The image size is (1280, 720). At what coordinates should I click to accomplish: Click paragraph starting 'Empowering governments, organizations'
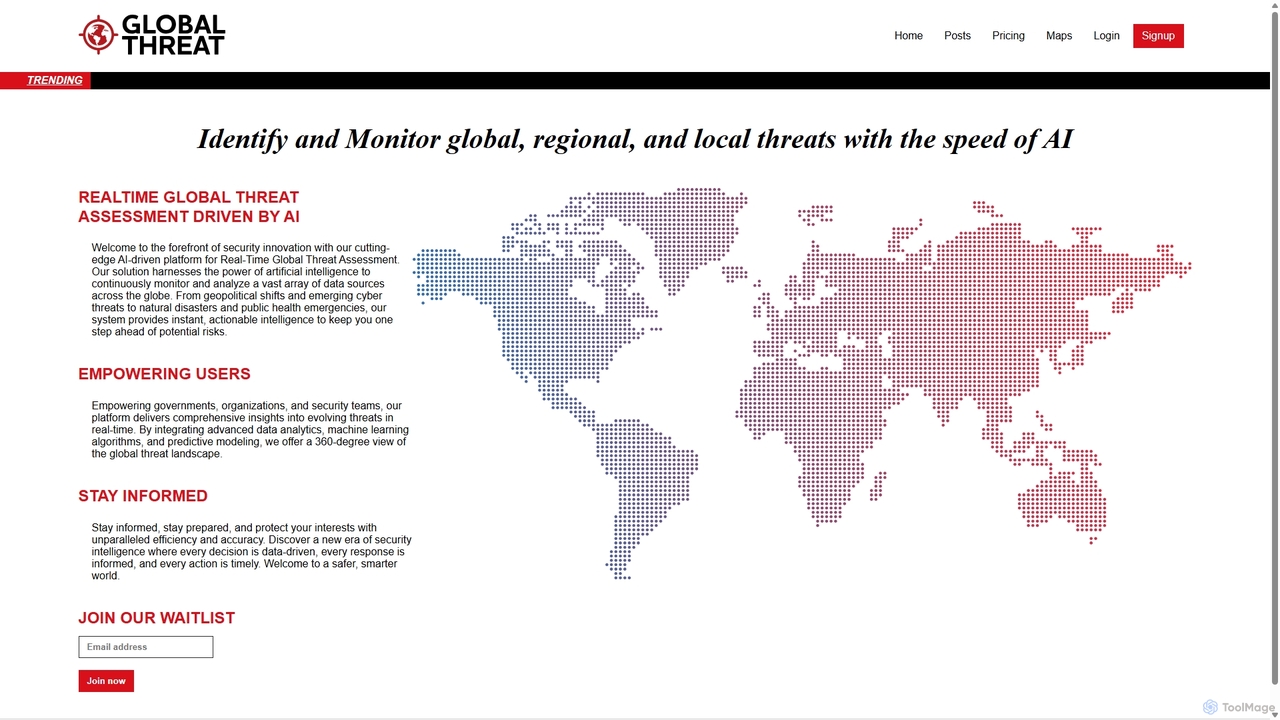250,430
